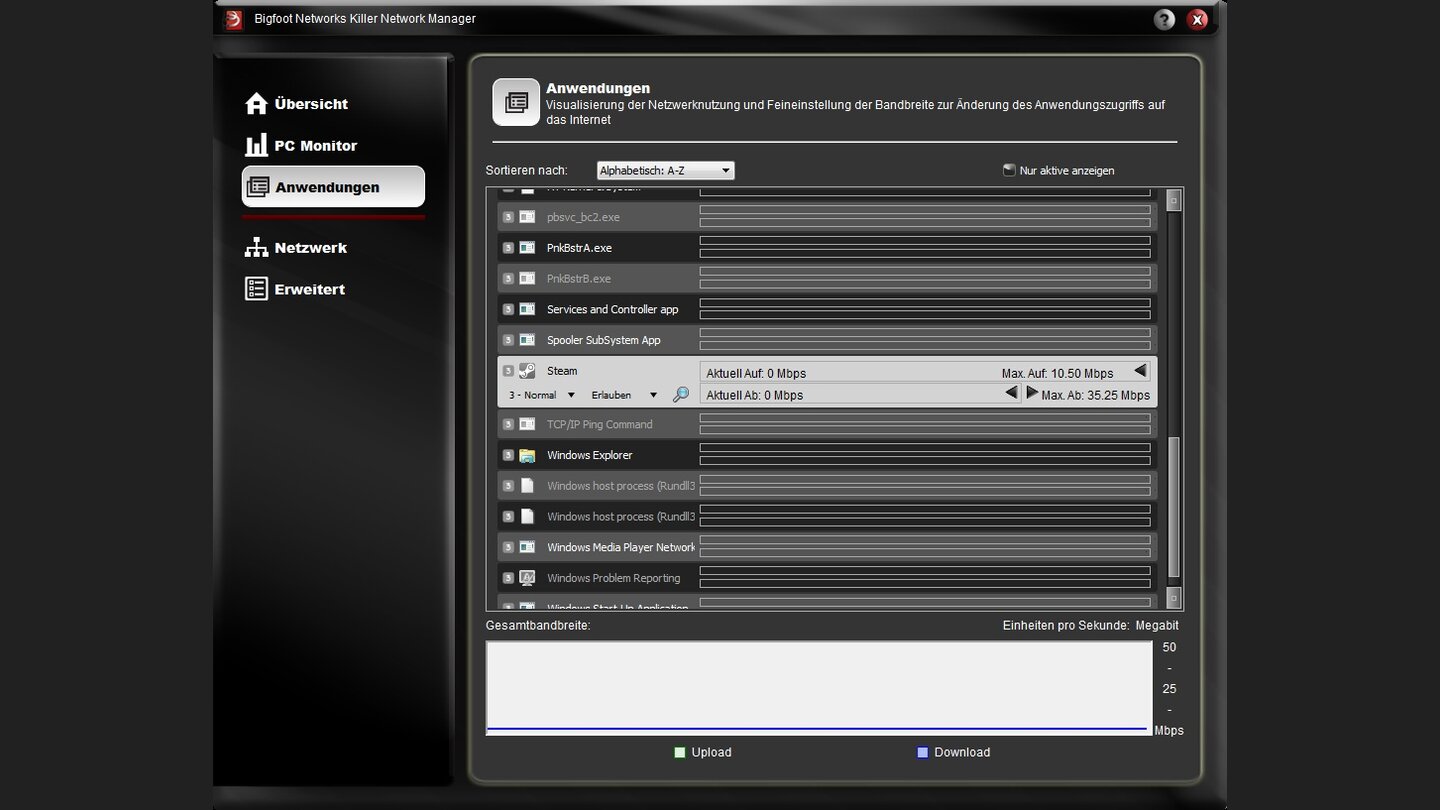Click the priority badge of Spooler SubSystem App
Viewport: 1440px width, 810px height.
click(x=508, y=341)
